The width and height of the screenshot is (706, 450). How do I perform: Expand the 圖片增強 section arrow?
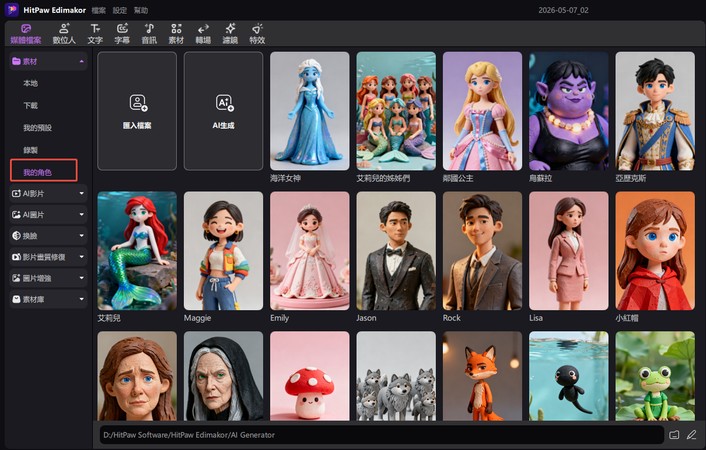coord(81,278)
